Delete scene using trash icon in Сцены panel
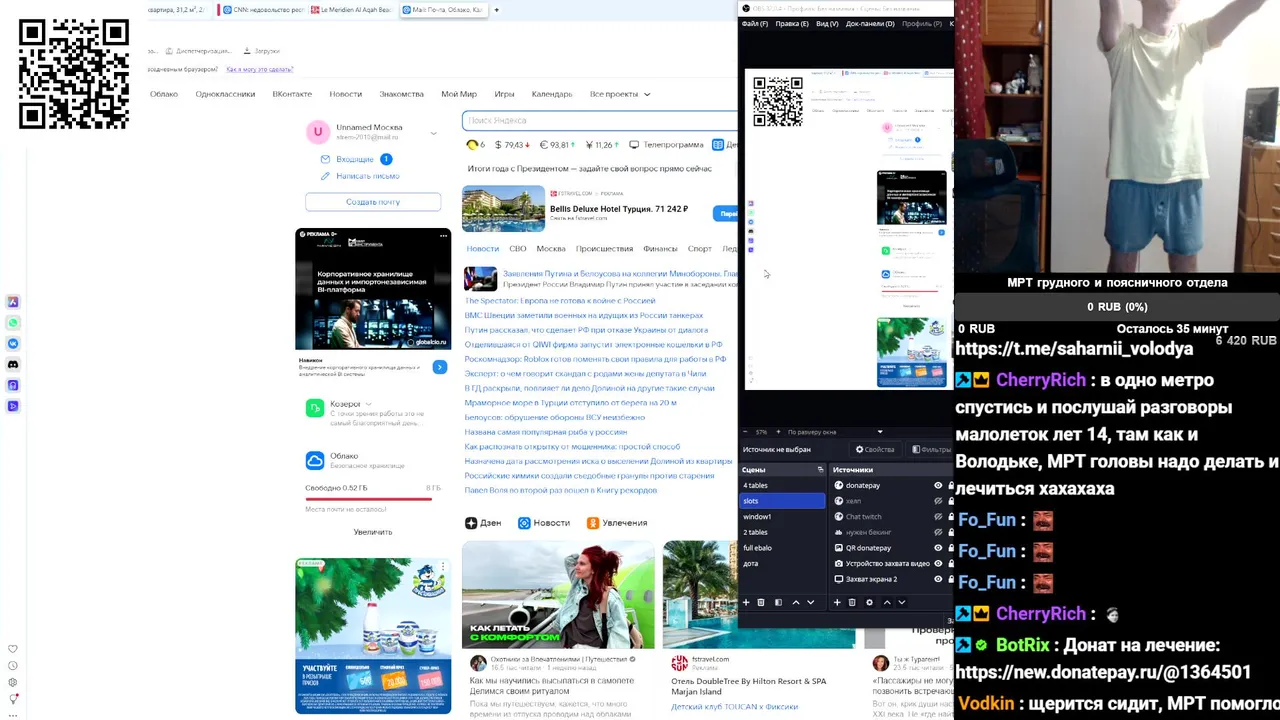 click(761, 602)
